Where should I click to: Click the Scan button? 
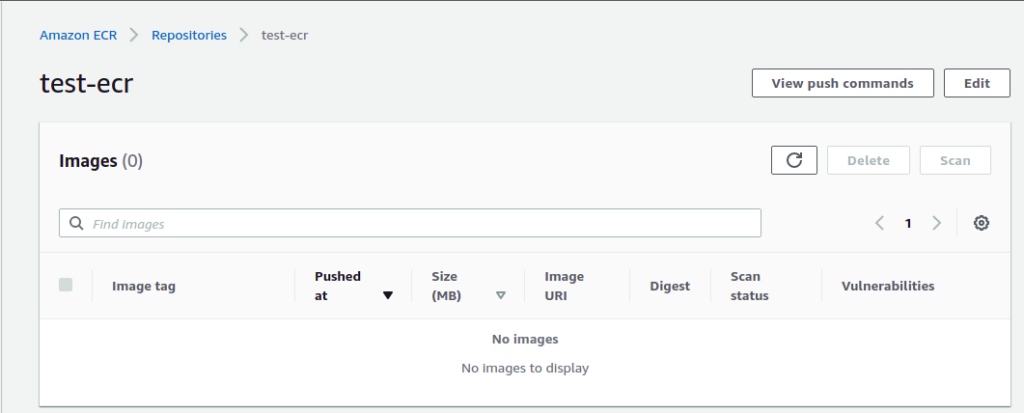click(955, 160)
